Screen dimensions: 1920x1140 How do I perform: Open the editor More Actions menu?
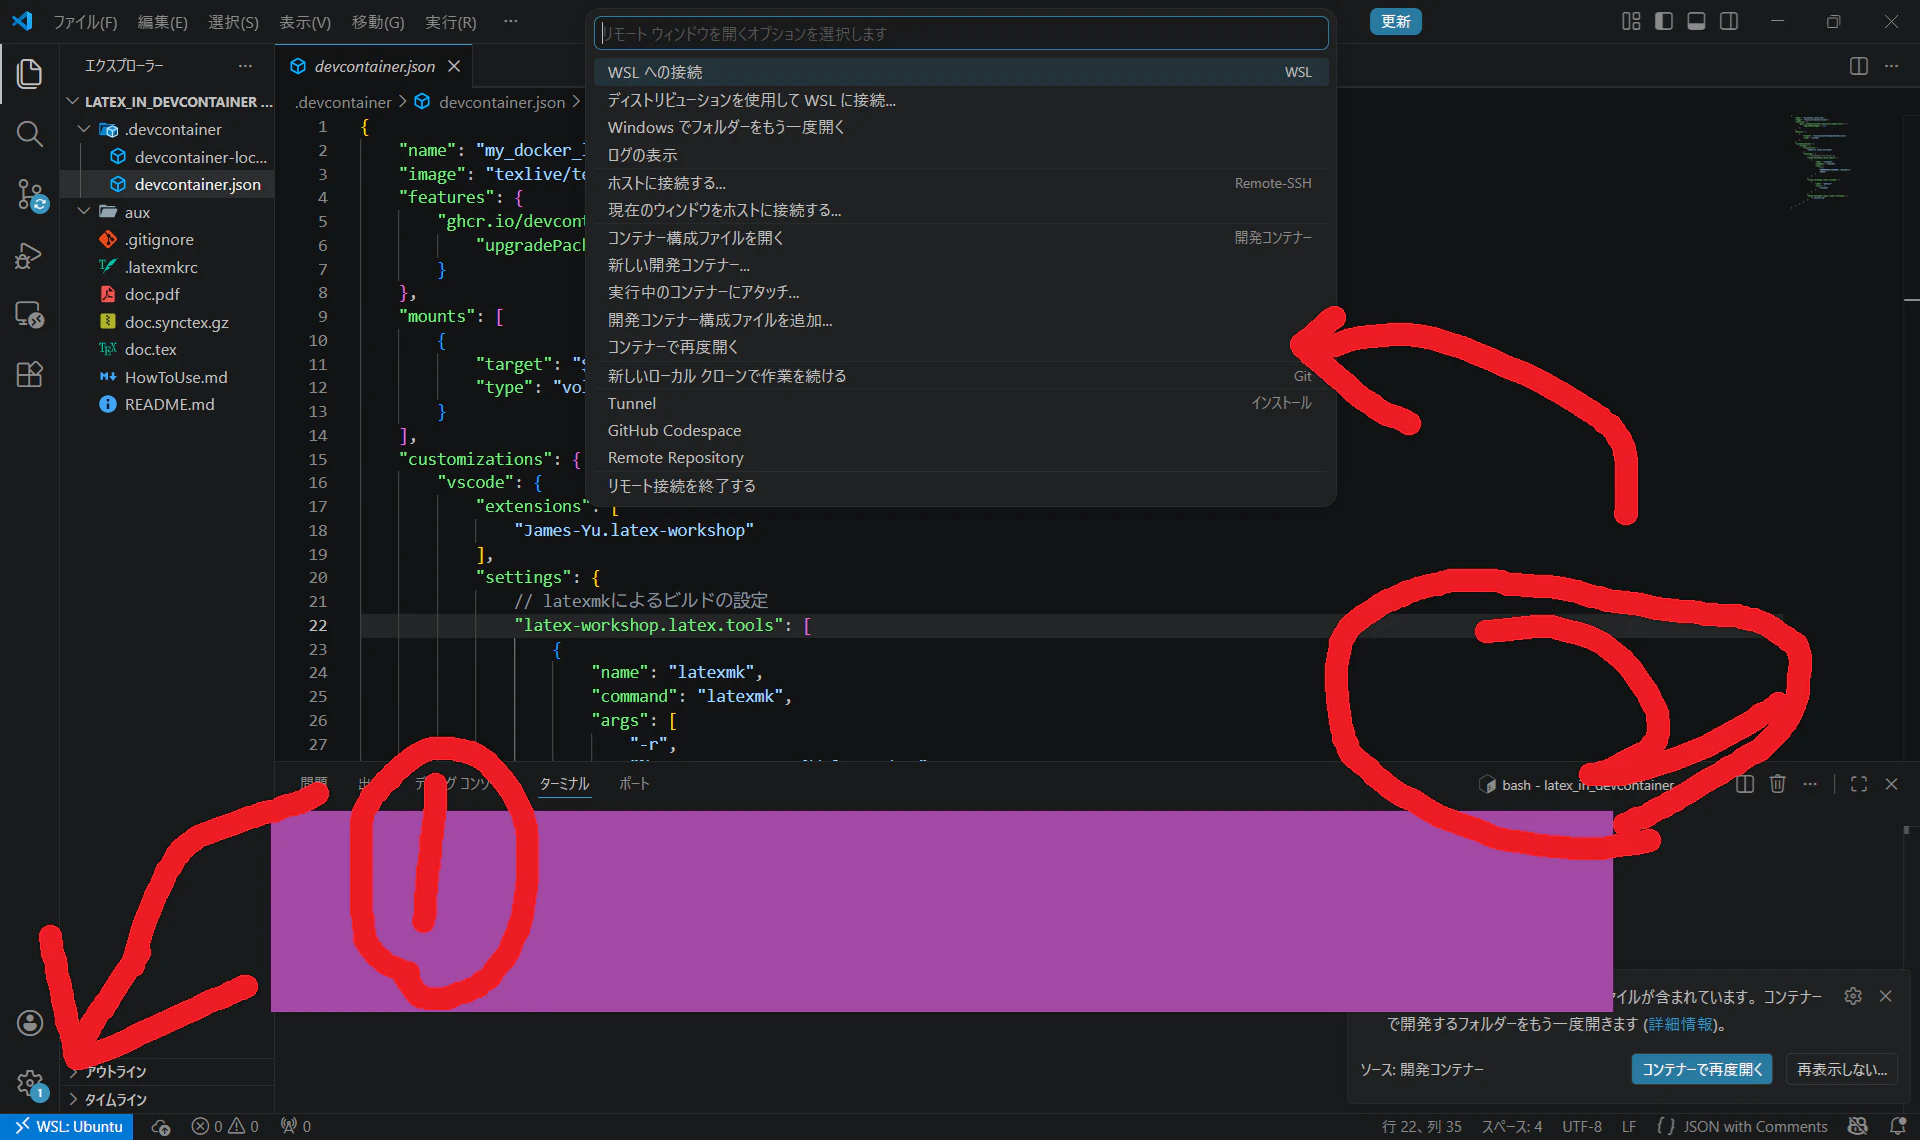pyautogui.click(x=1891, y=66)
